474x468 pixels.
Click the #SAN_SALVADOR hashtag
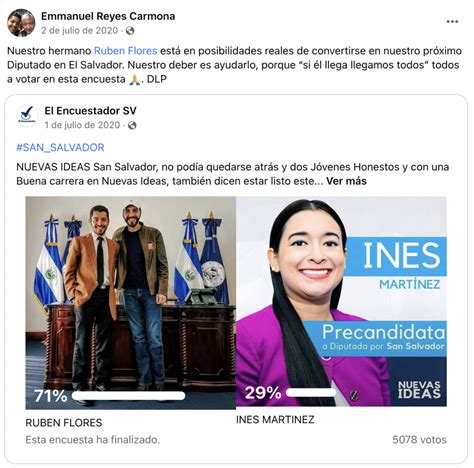point(60,147)
